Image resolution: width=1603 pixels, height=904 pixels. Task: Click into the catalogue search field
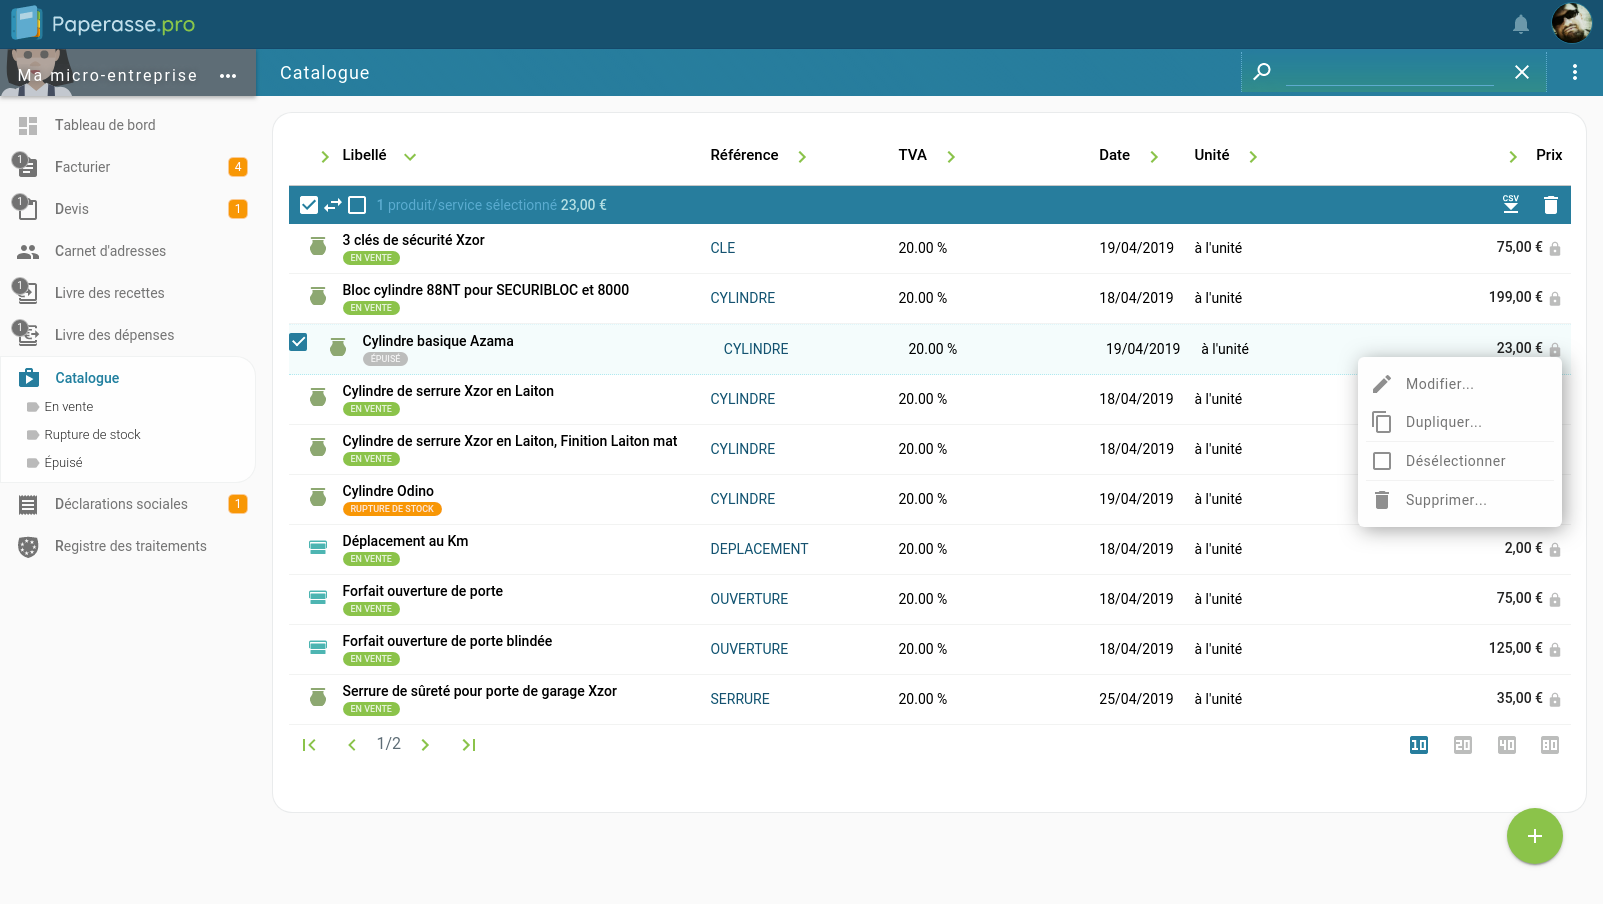tap(1389, 73)
